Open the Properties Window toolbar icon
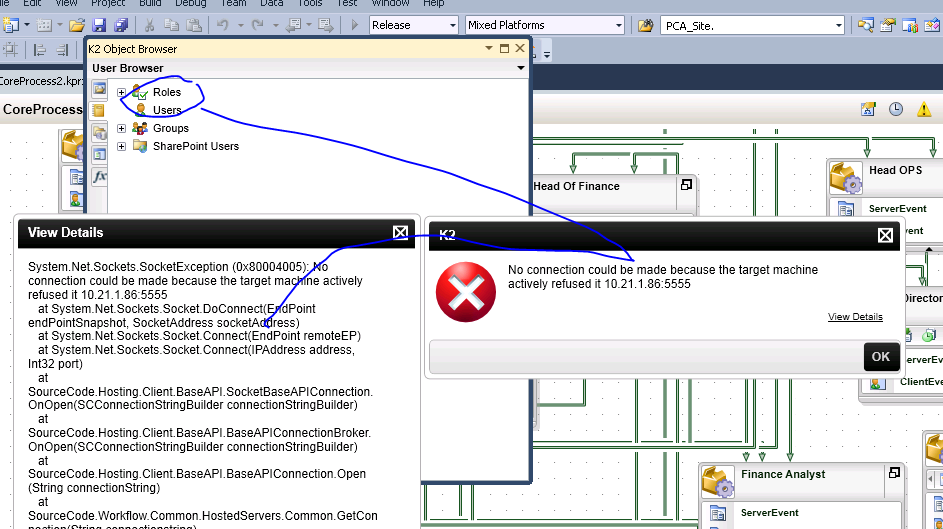The image size is (943, 529). [x=888, y=25]
